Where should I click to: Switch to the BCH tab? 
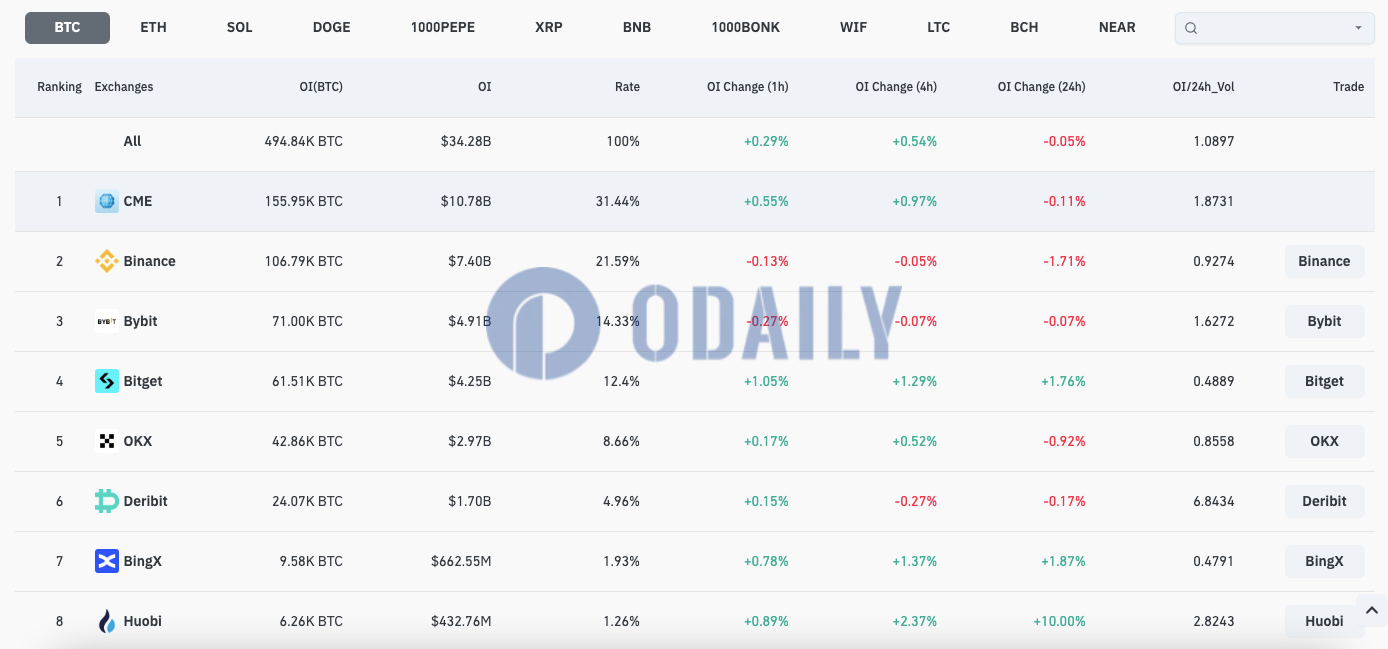tap(1024, 28)
